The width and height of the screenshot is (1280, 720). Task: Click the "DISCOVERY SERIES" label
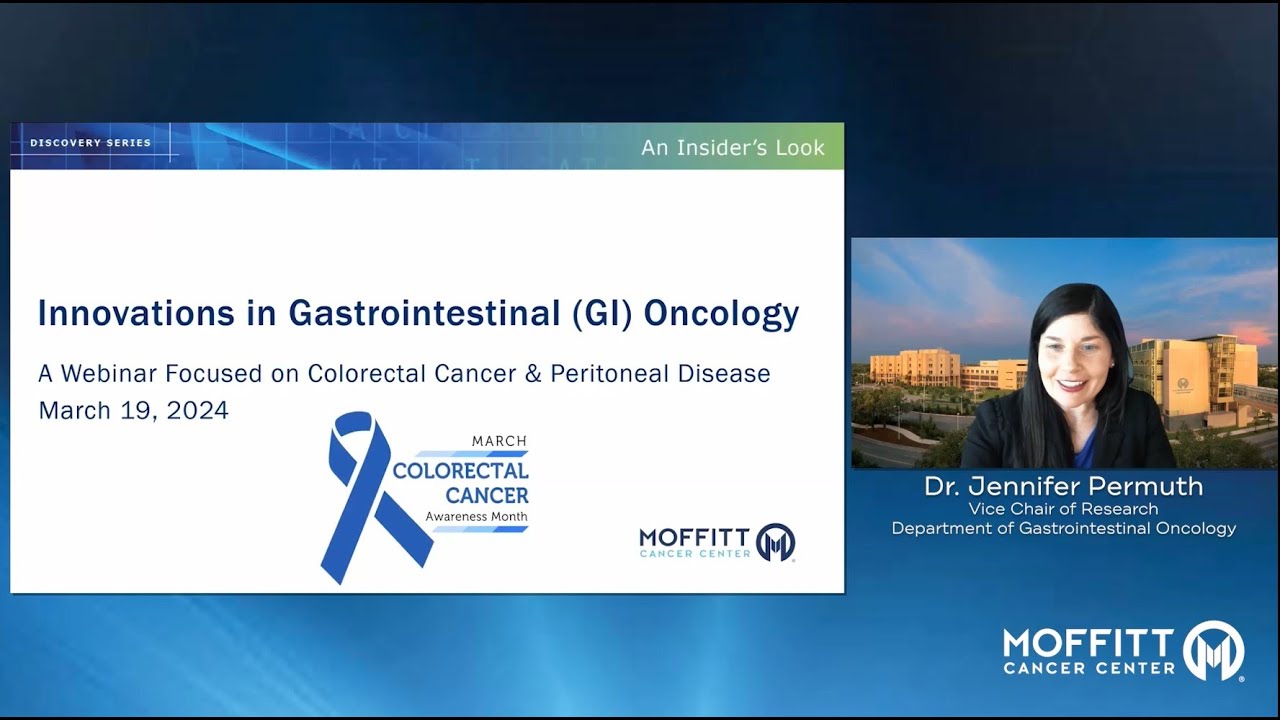(x=90, y=143)
